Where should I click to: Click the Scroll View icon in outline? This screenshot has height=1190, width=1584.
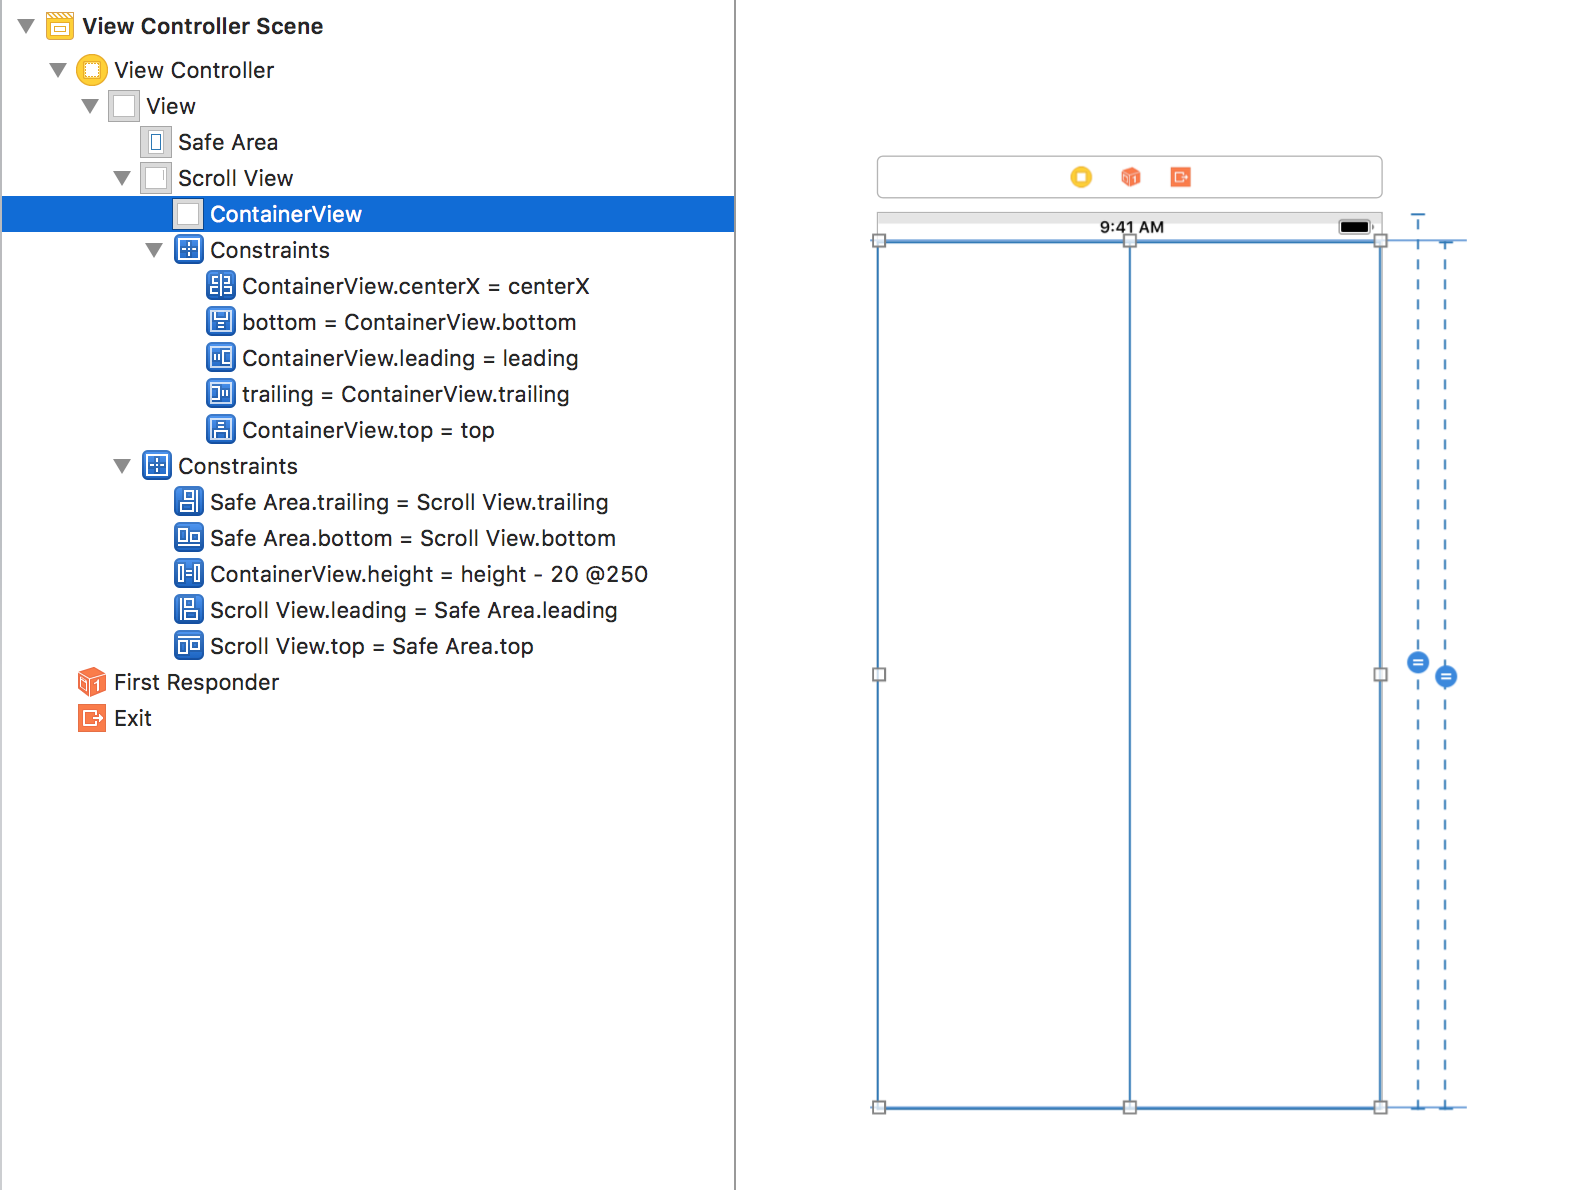156,178
